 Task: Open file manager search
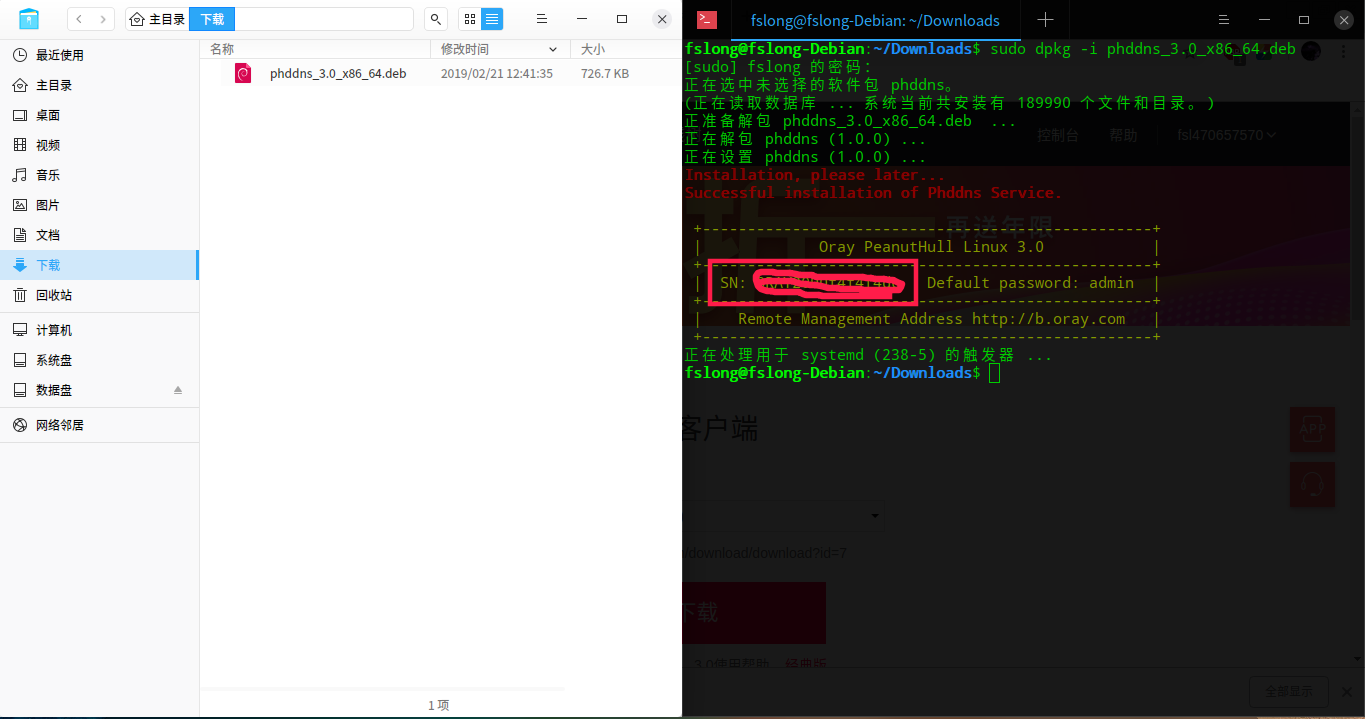(x=435, y=19)
